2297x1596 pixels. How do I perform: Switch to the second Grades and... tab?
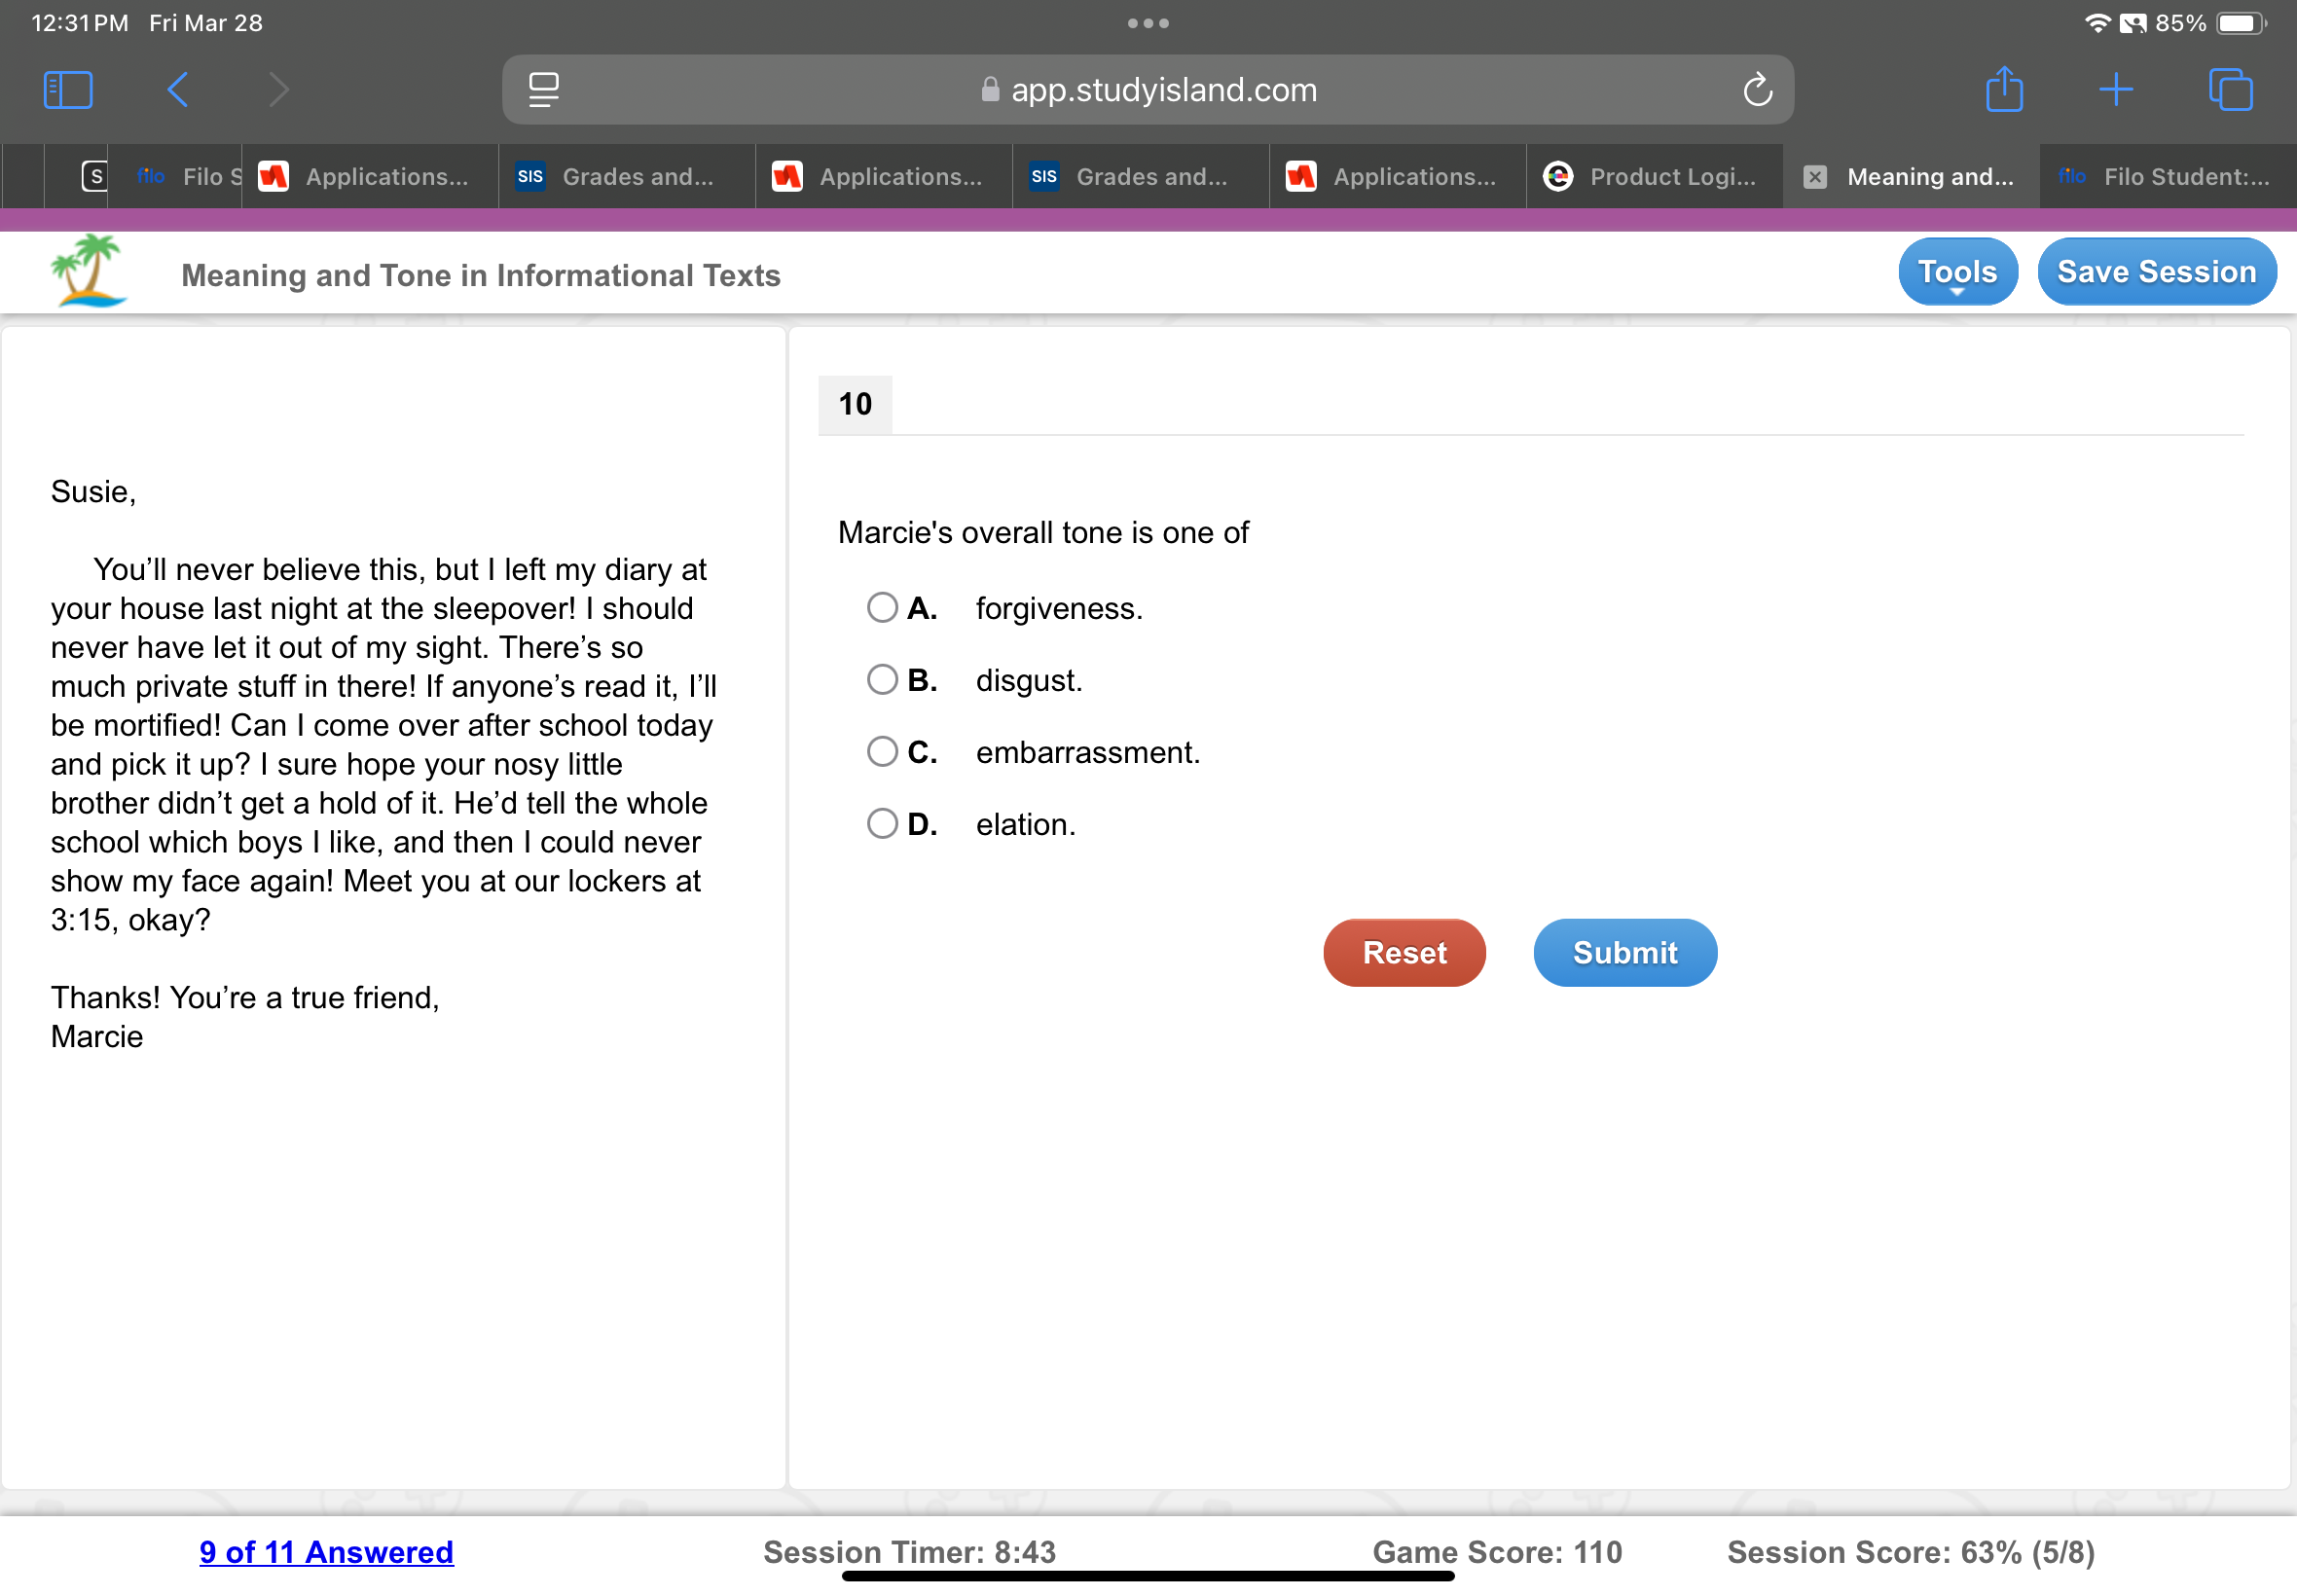(1141, 177)
